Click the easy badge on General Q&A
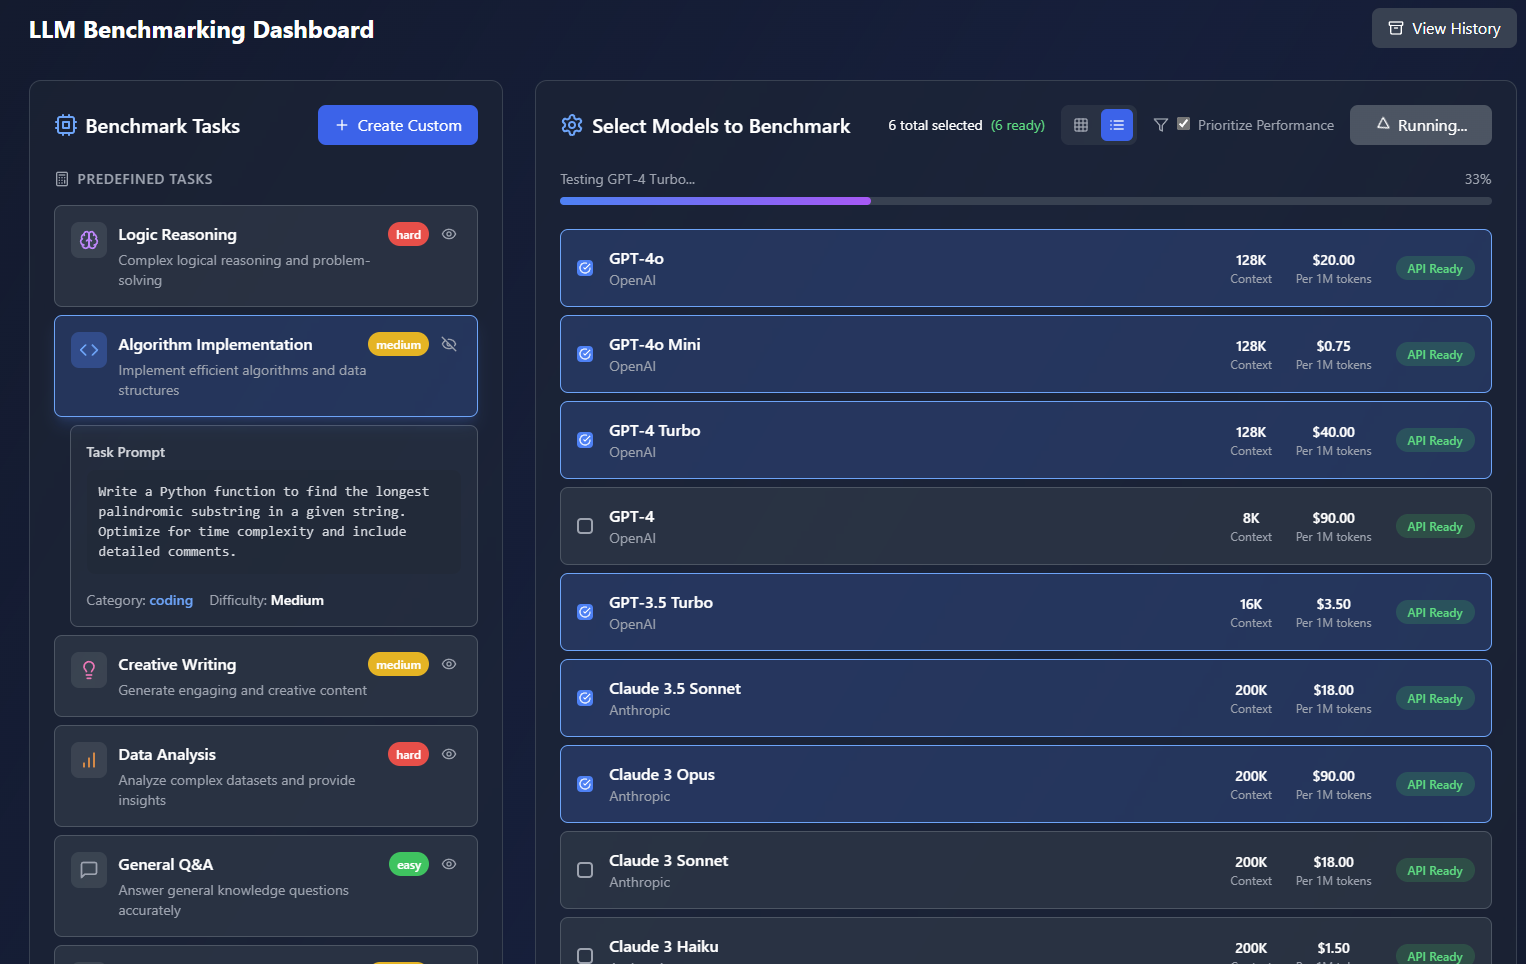The image size is (1526, 964). click(409, 864)
